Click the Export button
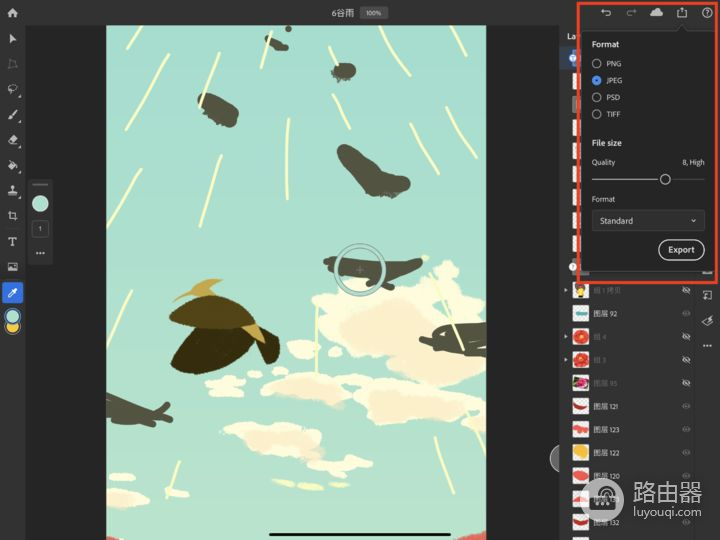The image size is (720, 540). (681, 250)
